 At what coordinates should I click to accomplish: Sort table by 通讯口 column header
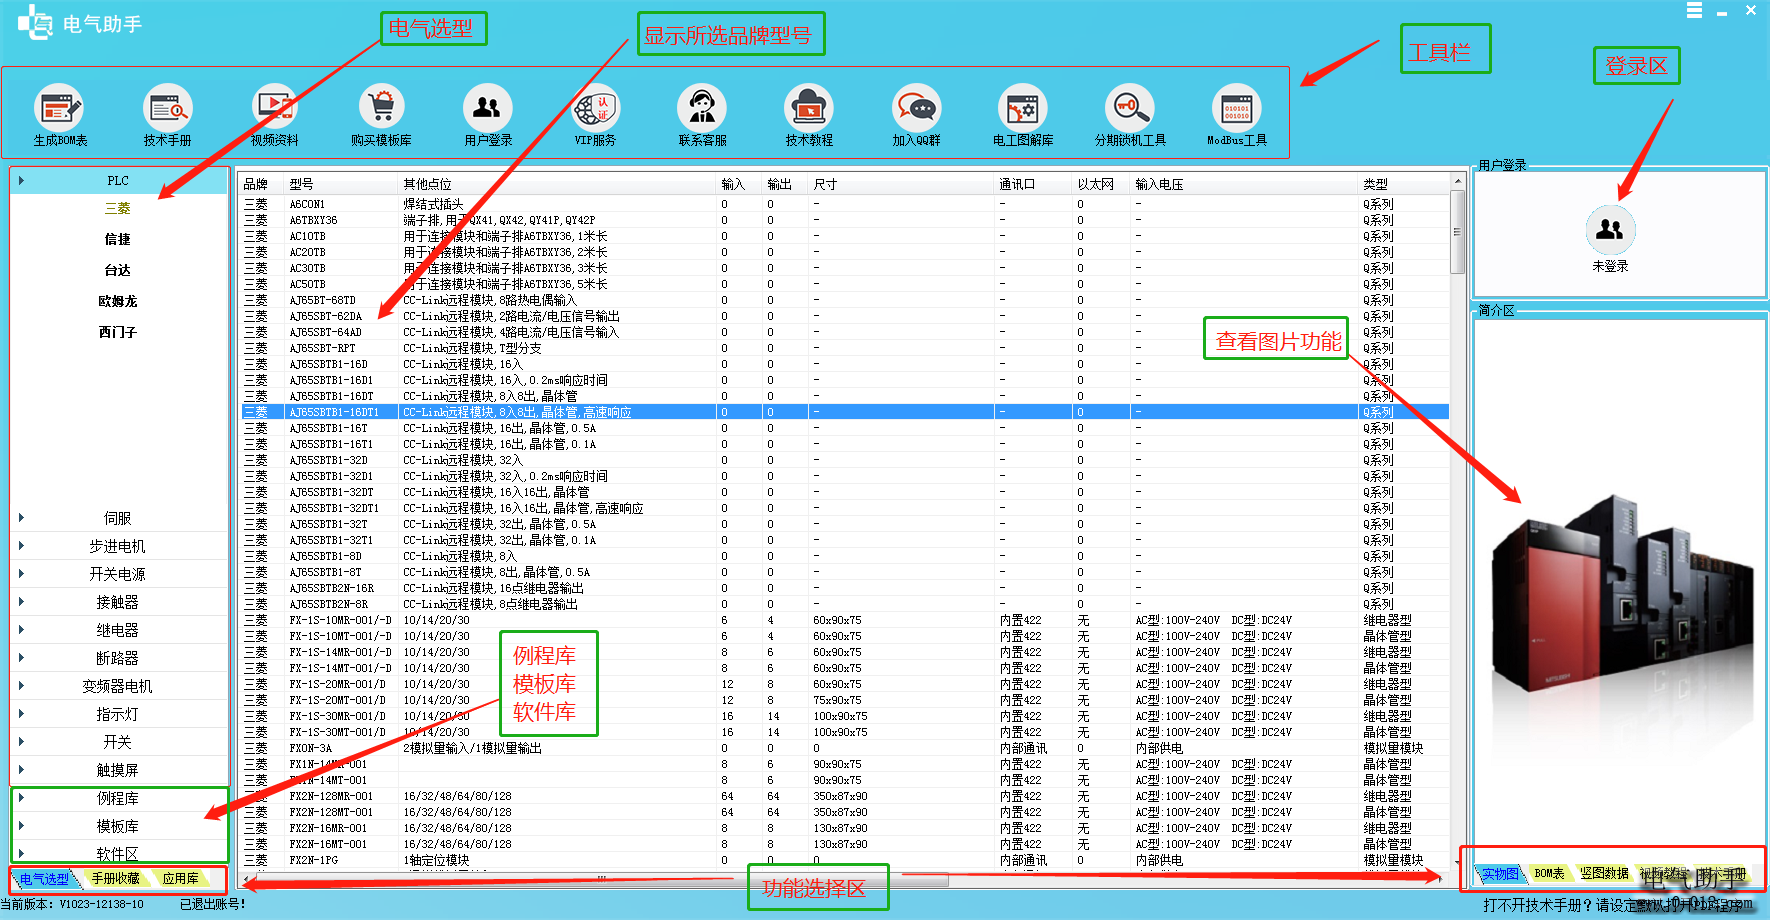(x=1034, y=184)
